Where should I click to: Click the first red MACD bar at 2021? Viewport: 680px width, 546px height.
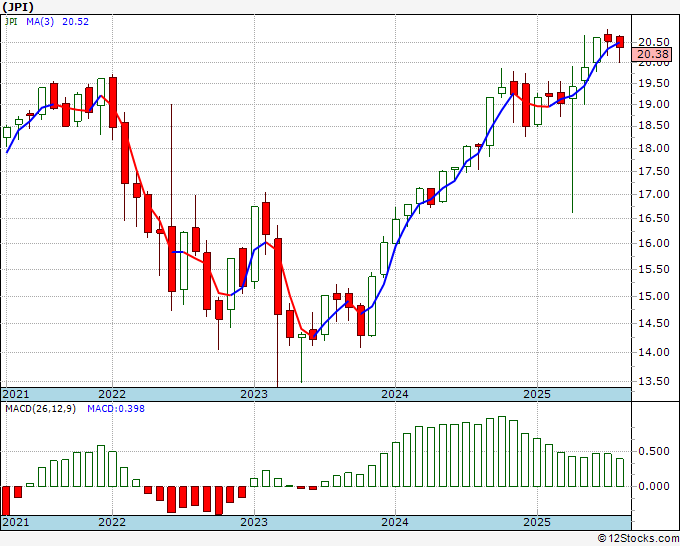pyautogui.click(x=6, y=500)
